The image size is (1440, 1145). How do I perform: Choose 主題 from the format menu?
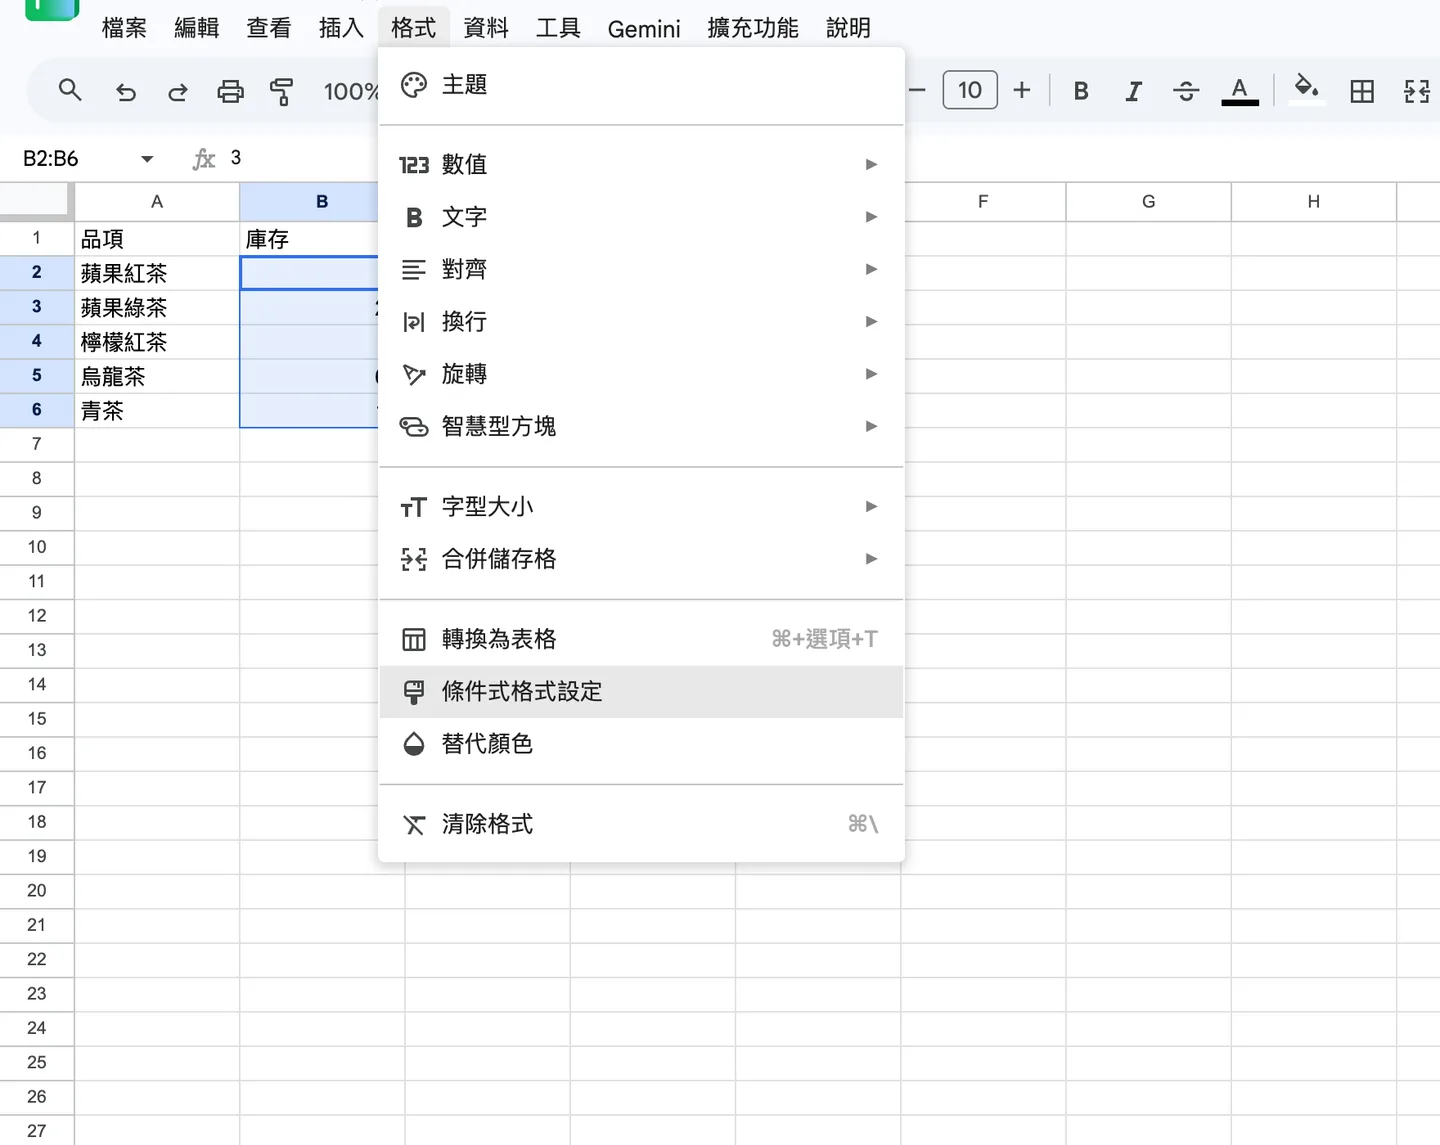click(x=641, y=85)
